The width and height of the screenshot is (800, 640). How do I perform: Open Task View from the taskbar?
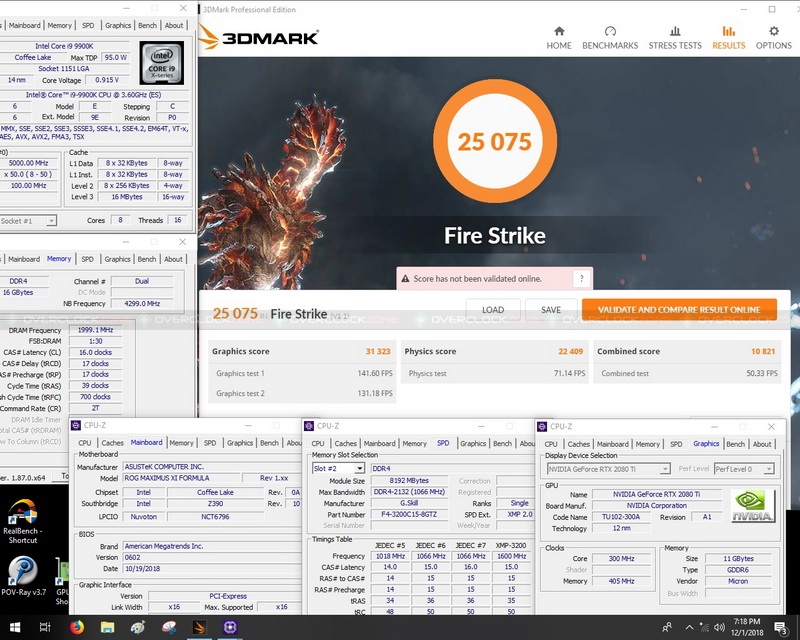point(45,627)
